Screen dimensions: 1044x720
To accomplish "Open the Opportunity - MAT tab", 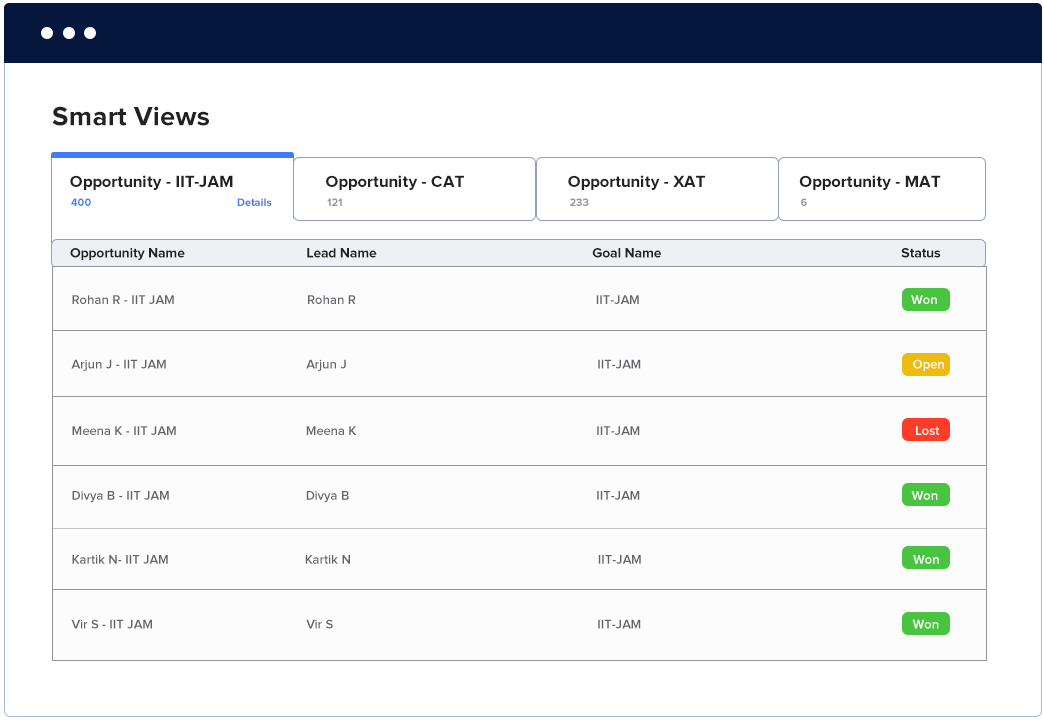I will tap(869, 182).
